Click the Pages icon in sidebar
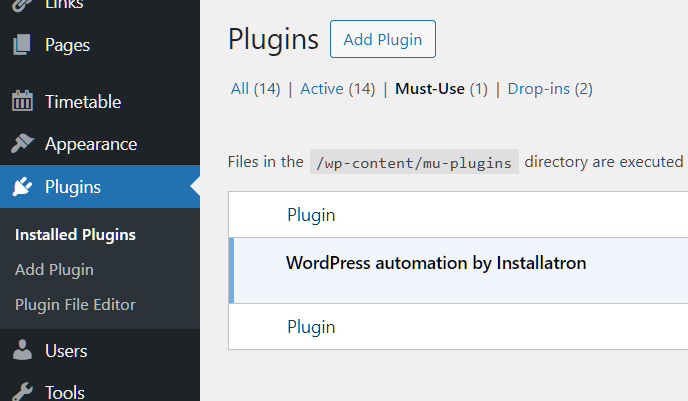The image size is (688, 401). point(22,45)
